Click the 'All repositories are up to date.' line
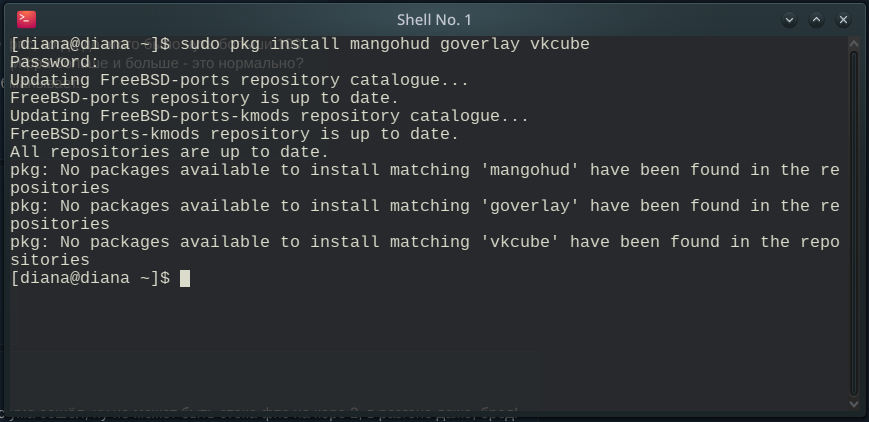This screenshot has width=869, height=422. coord(170,152)
